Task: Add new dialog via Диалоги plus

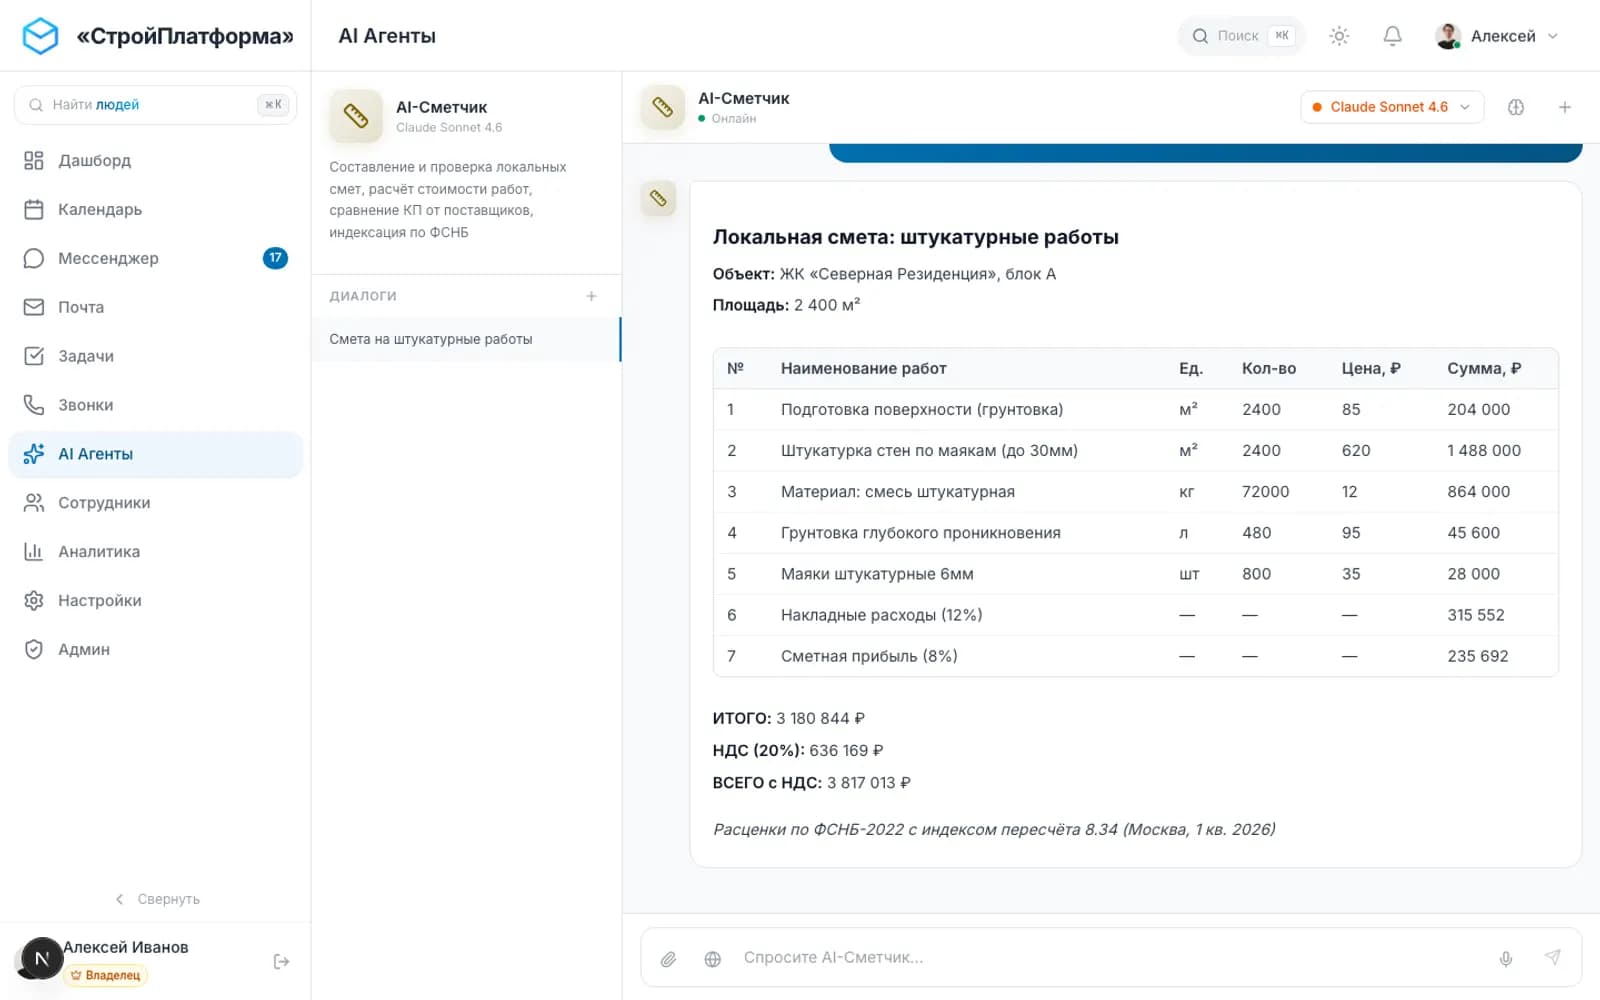Action: click(x=591, y=296)
